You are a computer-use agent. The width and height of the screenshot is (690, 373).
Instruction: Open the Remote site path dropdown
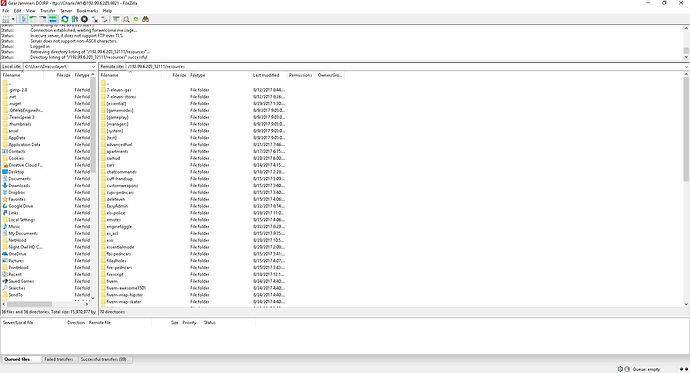pos(686,66)
